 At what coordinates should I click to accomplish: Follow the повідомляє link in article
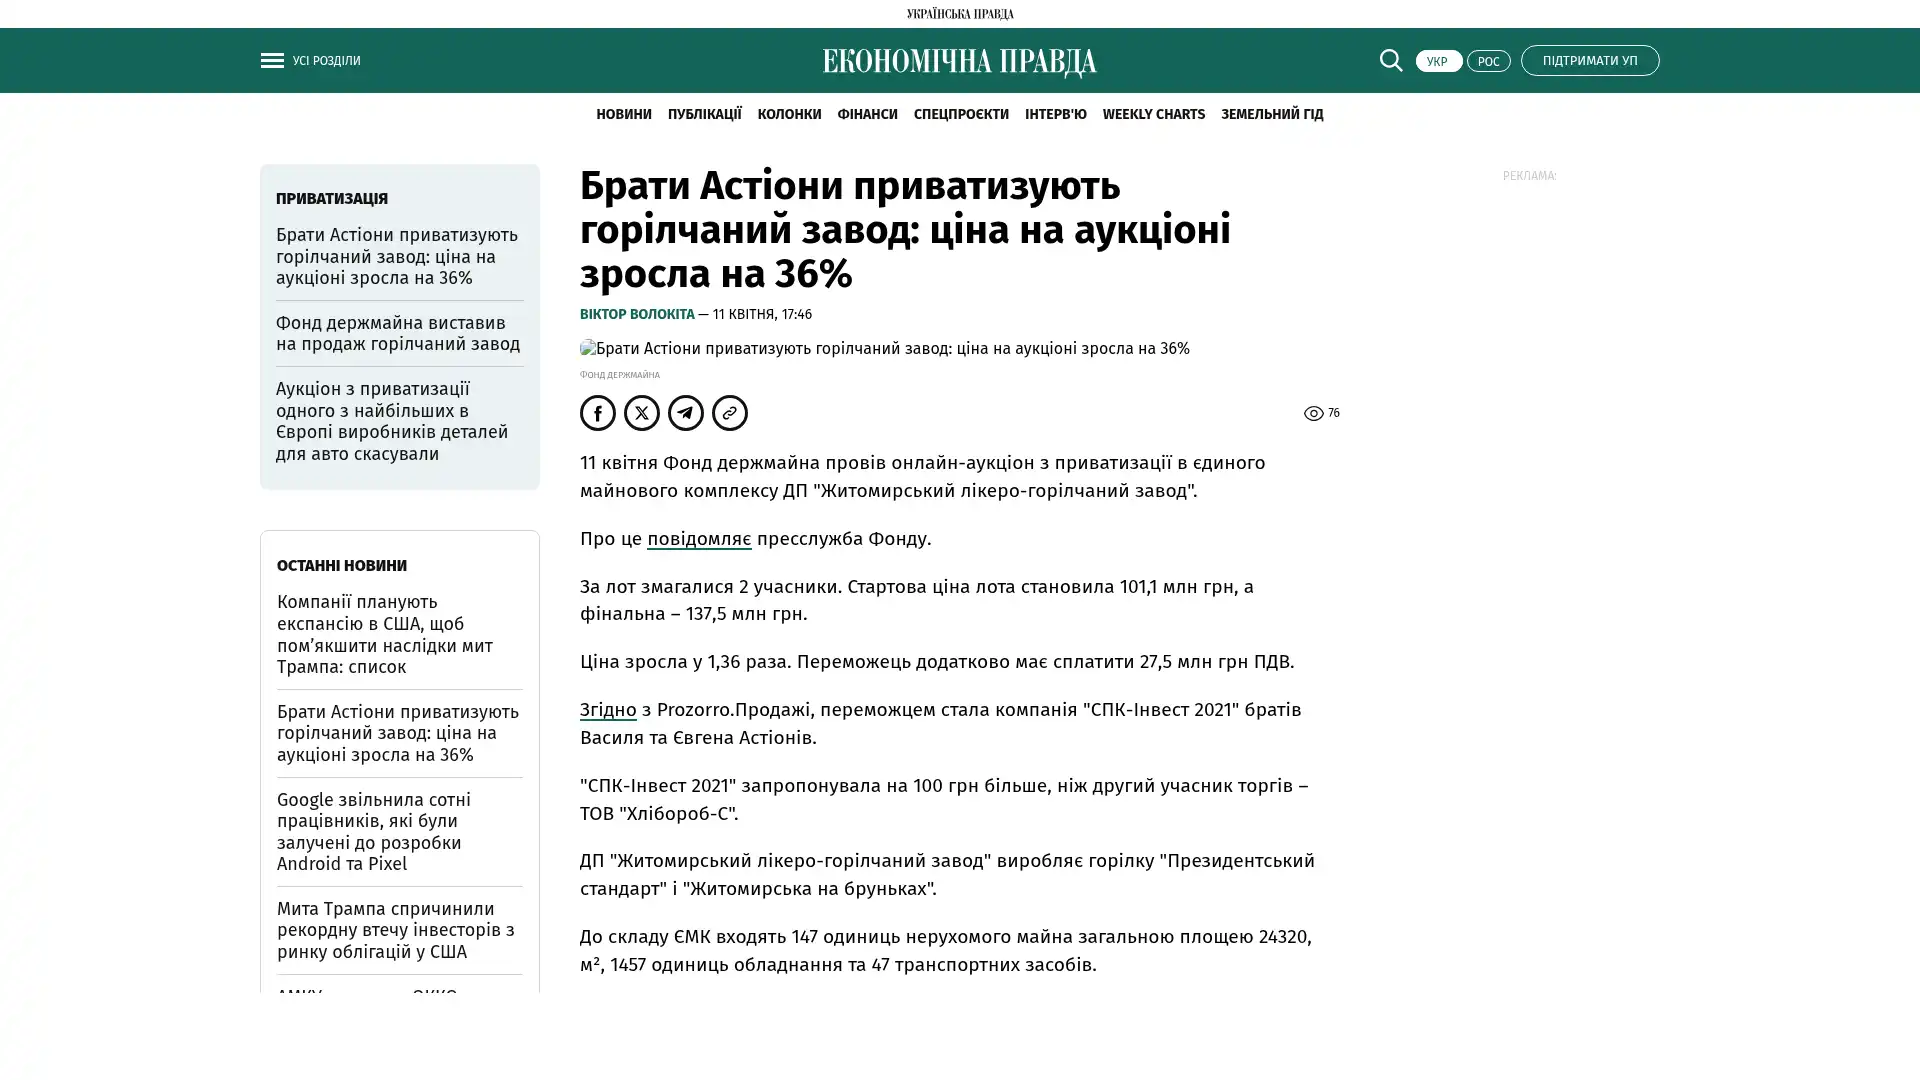[699, 539]
